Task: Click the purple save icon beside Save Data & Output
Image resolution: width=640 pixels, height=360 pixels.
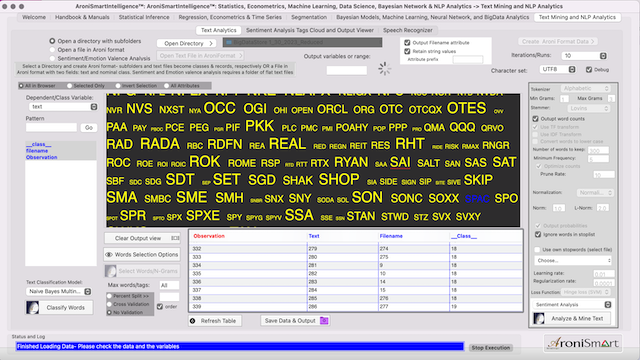Action: point(324,321)
